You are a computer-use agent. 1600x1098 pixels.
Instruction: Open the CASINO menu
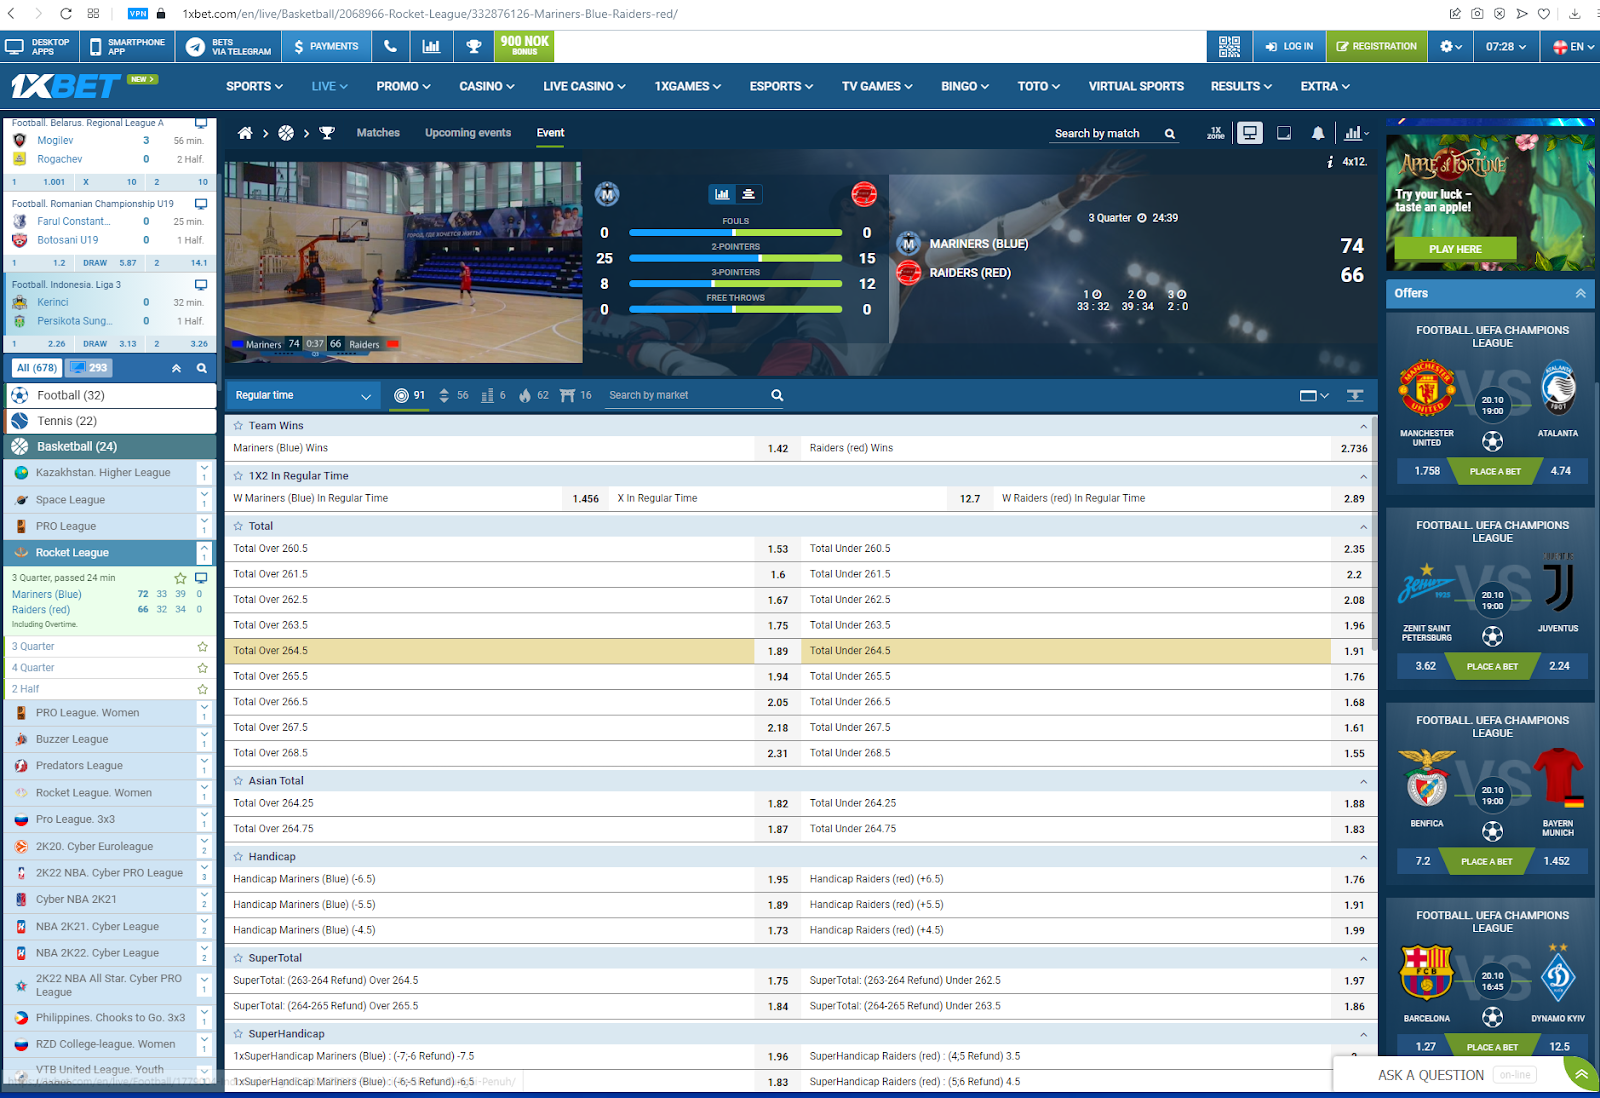click(x=487, y=86)
